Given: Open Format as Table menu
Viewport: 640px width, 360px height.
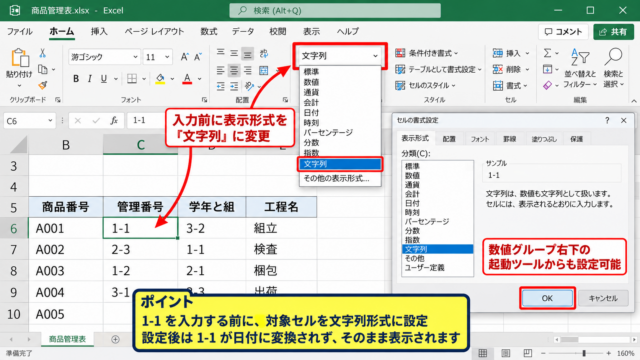Looking at the screenshot, I should coord(438,69).
